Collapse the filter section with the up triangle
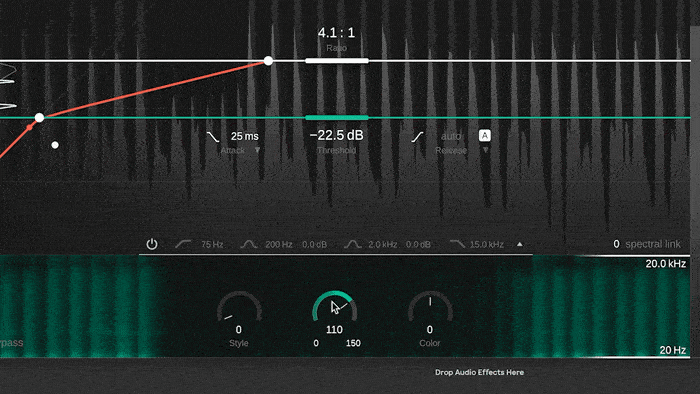The height and width of the screenshot is (394, 700). click(x=520, y=244)
